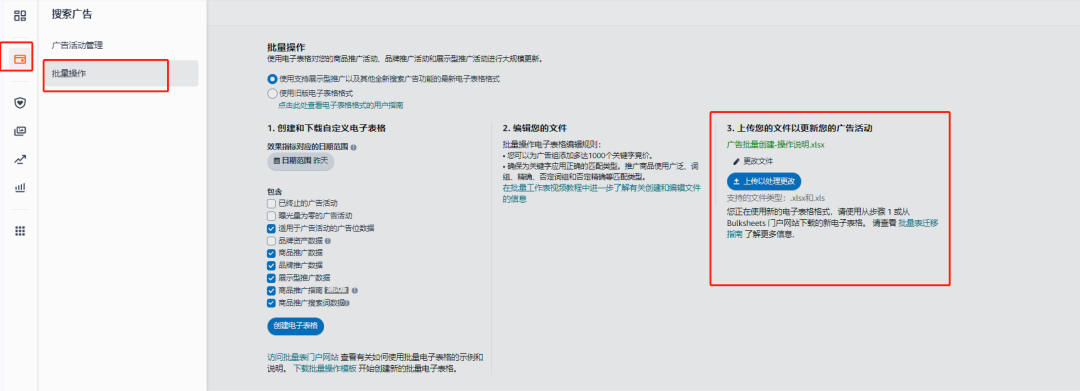This screenshot has width=1080, height=391.
Task: Click info icon next to 品牌资产数据
Action: (327, 241)
